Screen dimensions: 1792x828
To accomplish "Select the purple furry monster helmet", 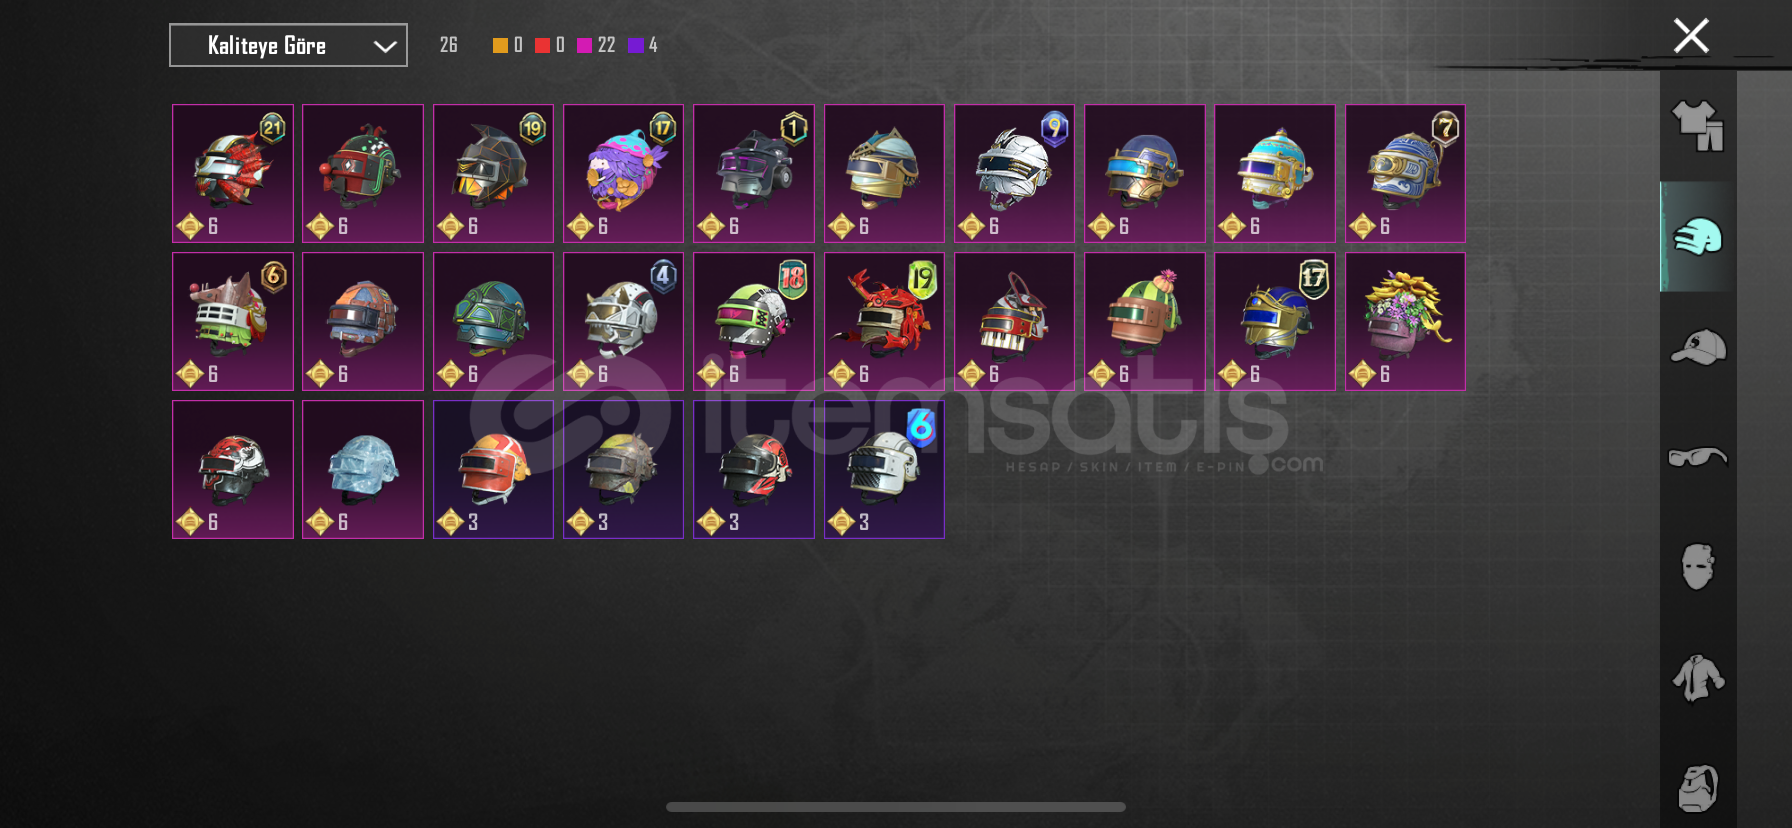I will tap(623, 173).
